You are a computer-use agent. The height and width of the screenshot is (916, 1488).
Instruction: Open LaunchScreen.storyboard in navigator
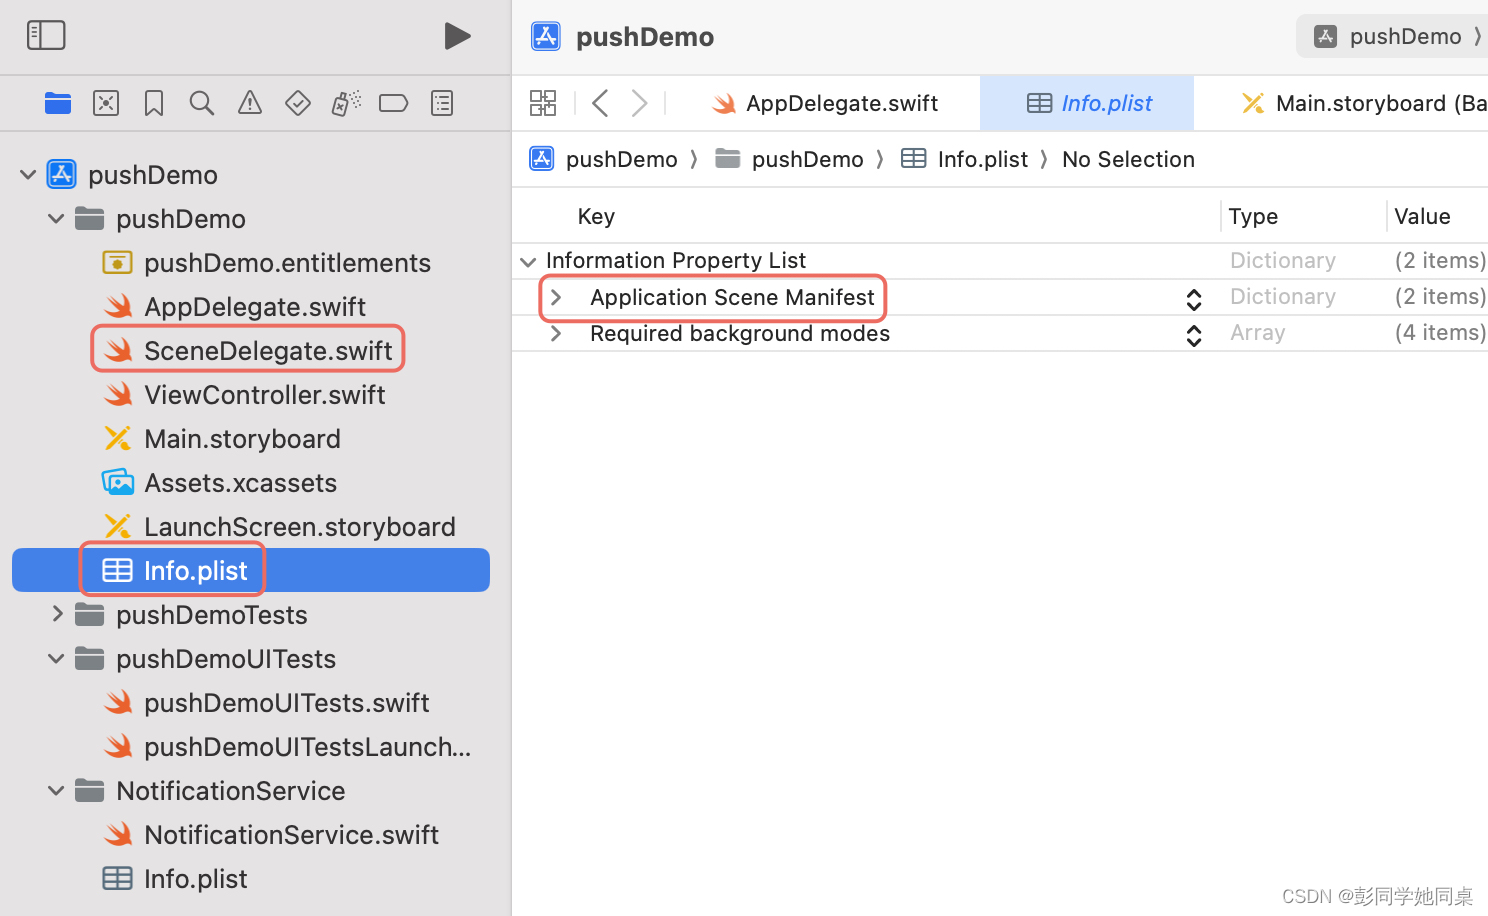279,527
